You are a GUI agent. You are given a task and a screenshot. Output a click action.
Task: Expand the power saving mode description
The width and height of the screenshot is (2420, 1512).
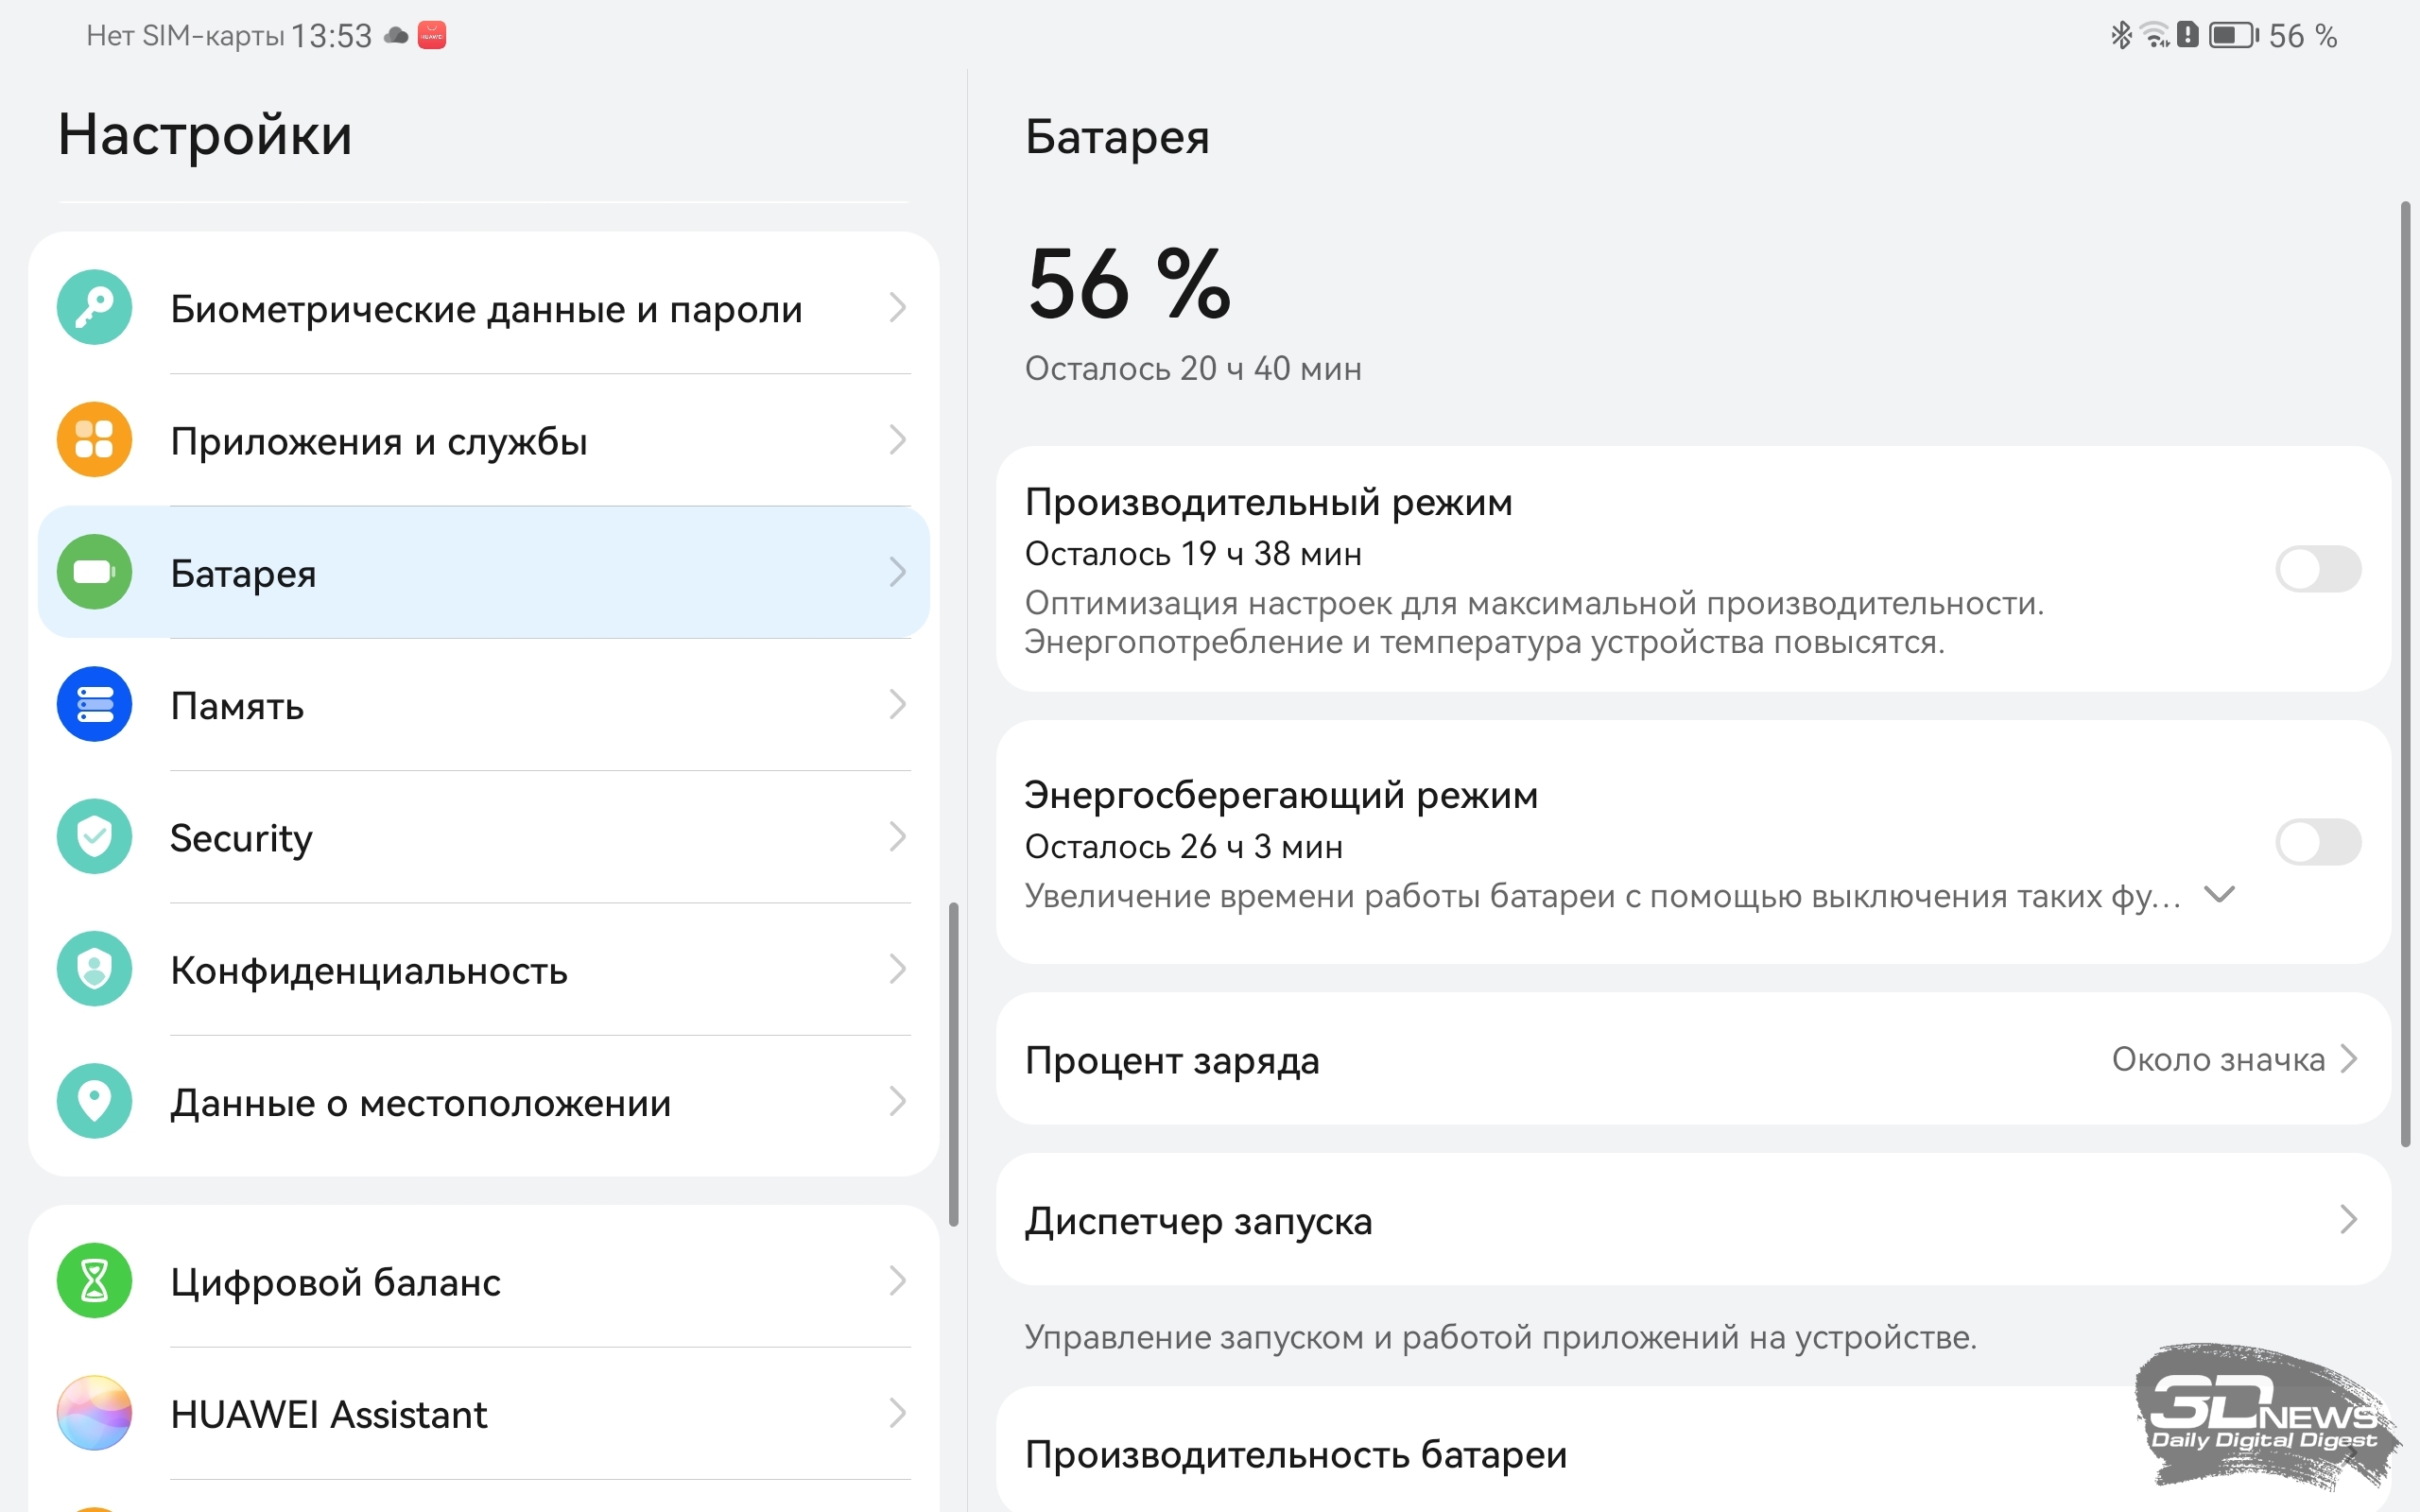[2219, 894]
